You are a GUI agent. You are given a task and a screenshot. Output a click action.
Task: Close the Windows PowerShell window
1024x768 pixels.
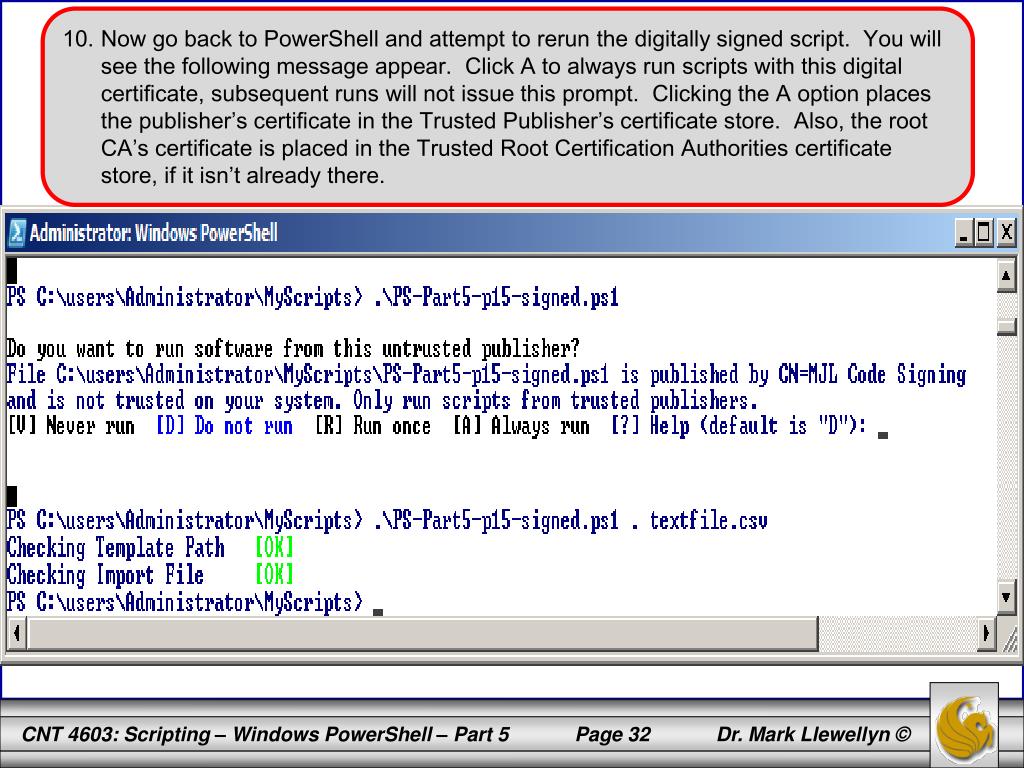(1006, 232)
